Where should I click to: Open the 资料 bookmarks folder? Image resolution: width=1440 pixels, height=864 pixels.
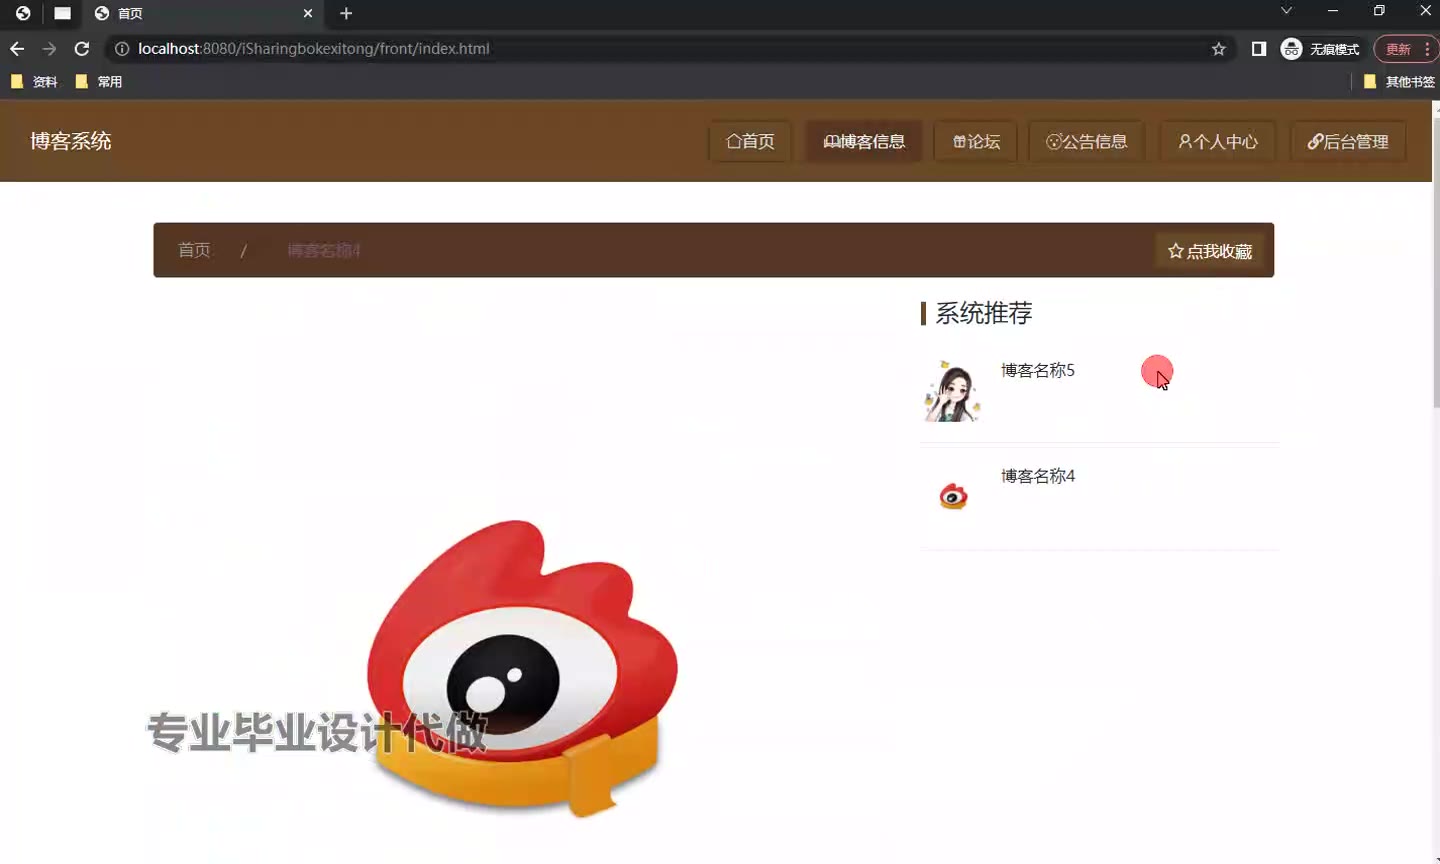point(34,81)
